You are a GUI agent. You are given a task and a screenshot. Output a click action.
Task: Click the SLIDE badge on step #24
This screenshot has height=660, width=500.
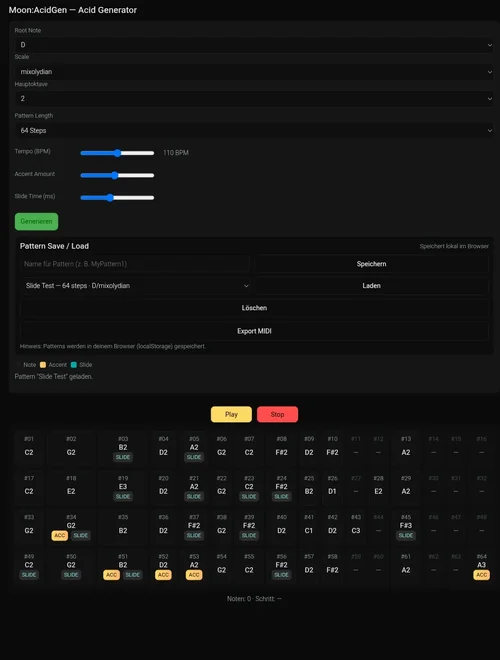click(x=282, y=497)
